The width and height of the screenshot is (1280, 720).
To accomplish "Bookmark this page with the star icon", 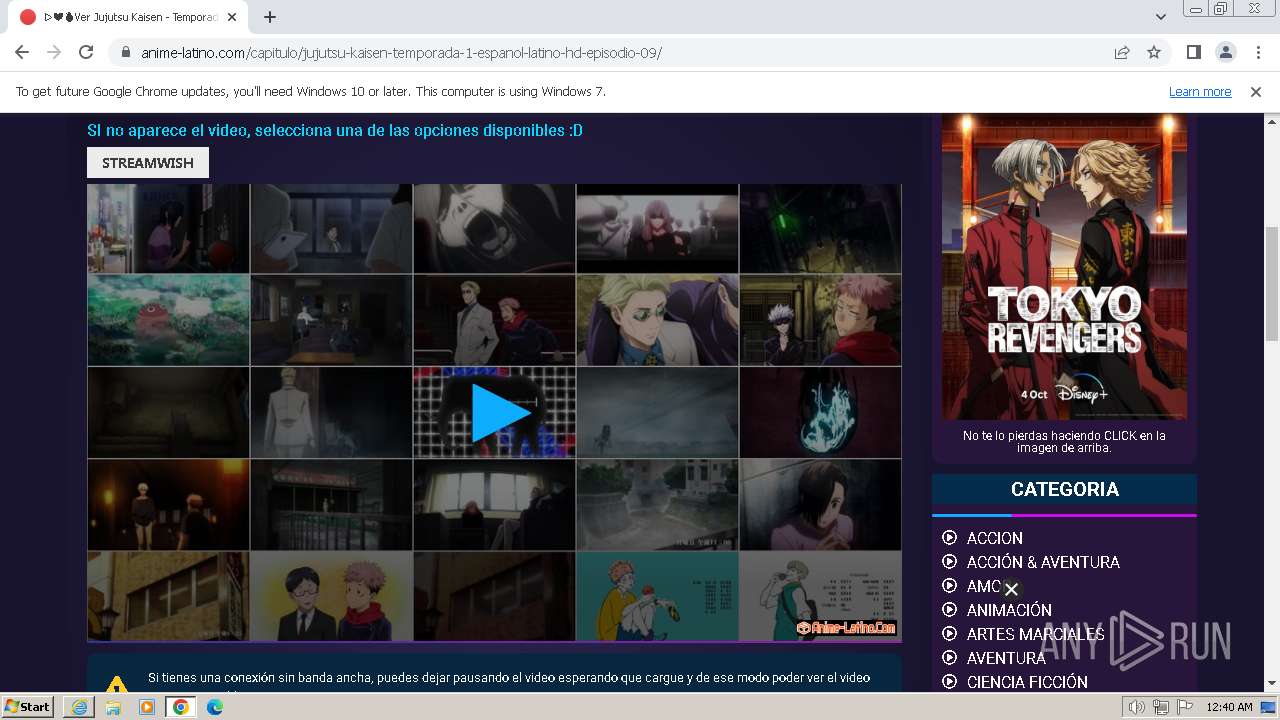I will (x=1154, y=52).
